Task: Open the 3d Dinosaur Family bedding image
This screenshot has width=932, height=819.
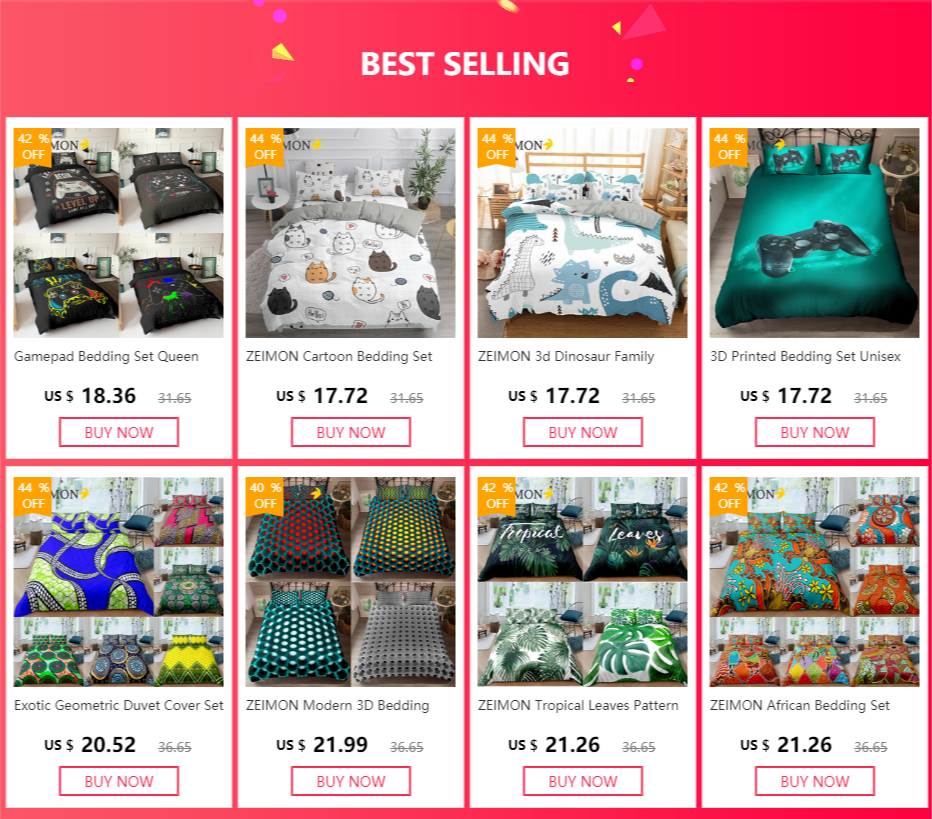Action: (582, 233)
